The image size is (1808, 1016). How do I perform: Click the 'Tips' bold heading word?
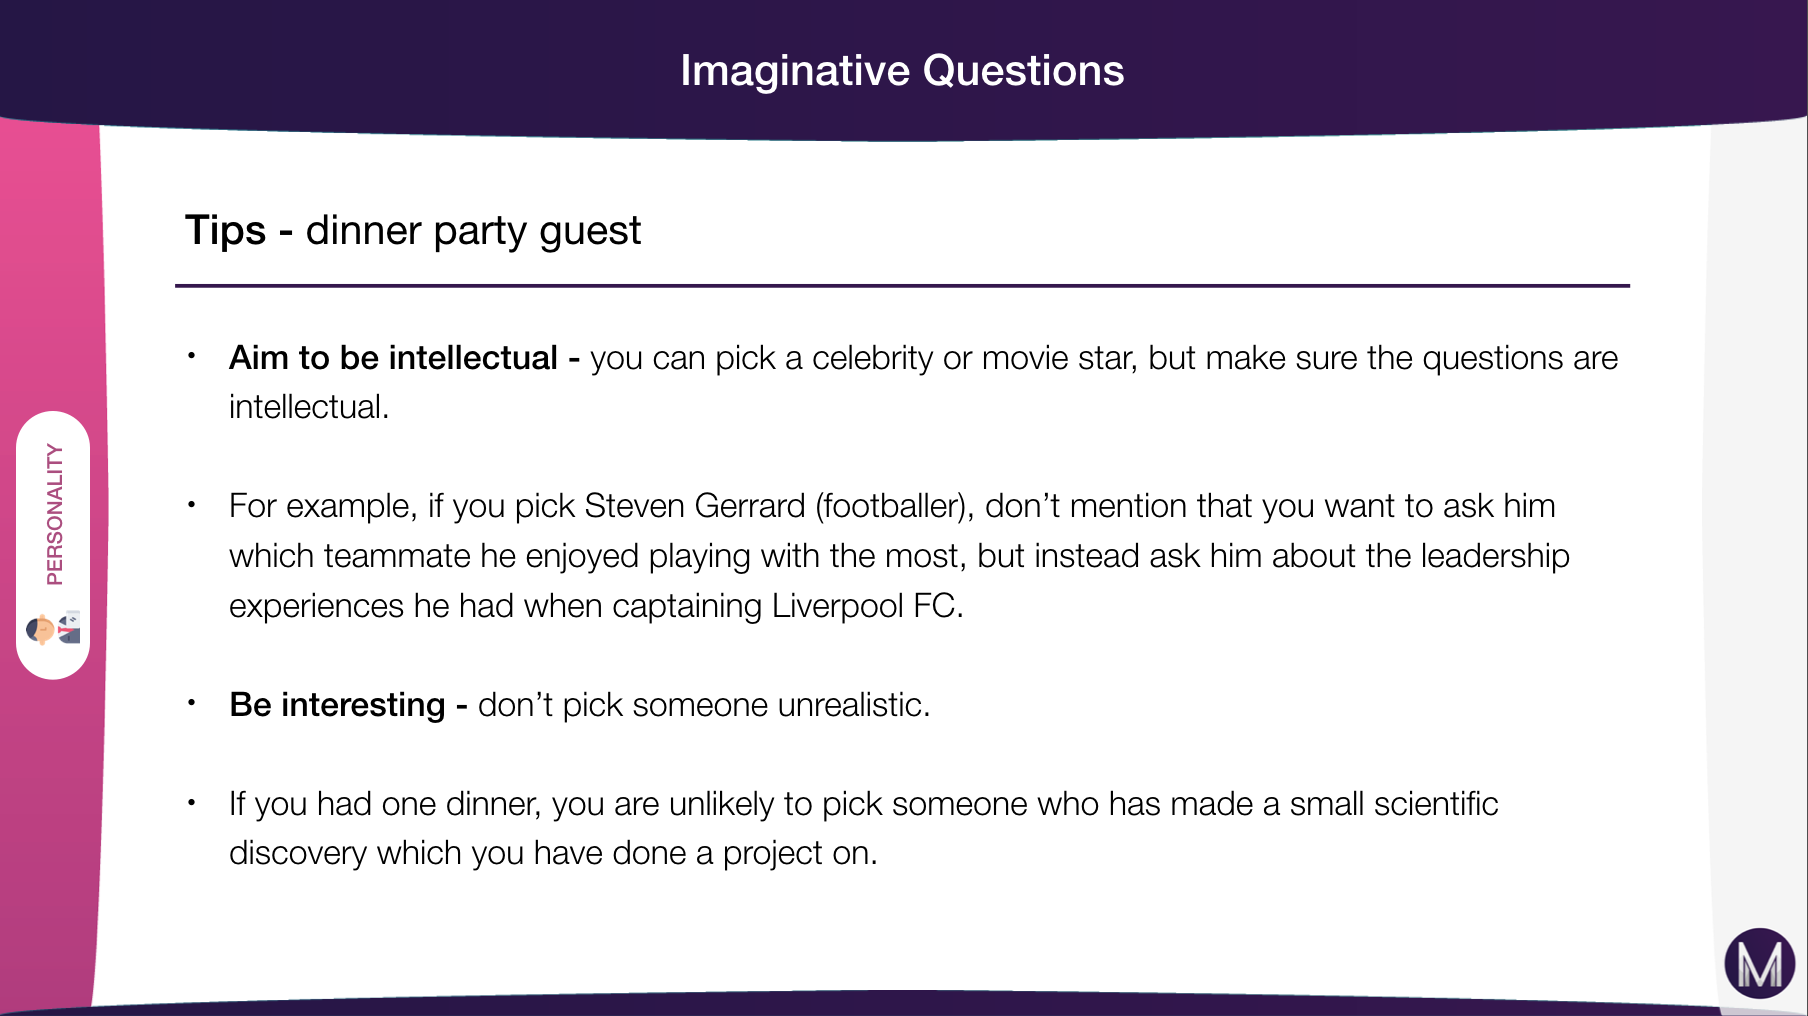pyautogui.click(x=226, y=231)
